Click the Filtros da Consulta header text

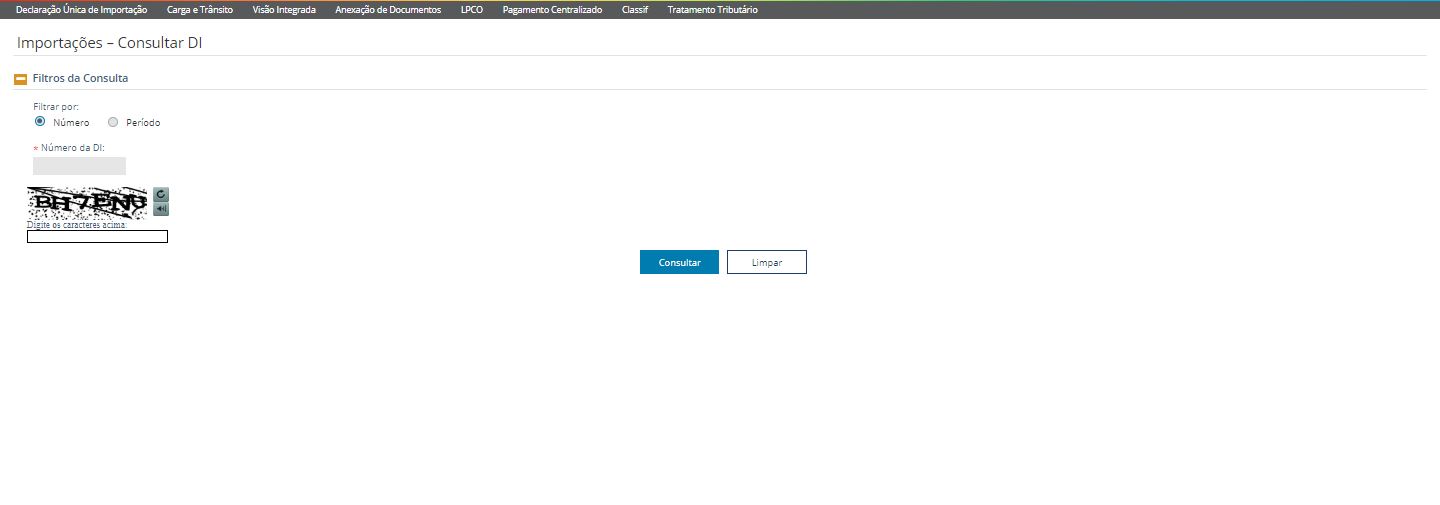tap(80, 78)
